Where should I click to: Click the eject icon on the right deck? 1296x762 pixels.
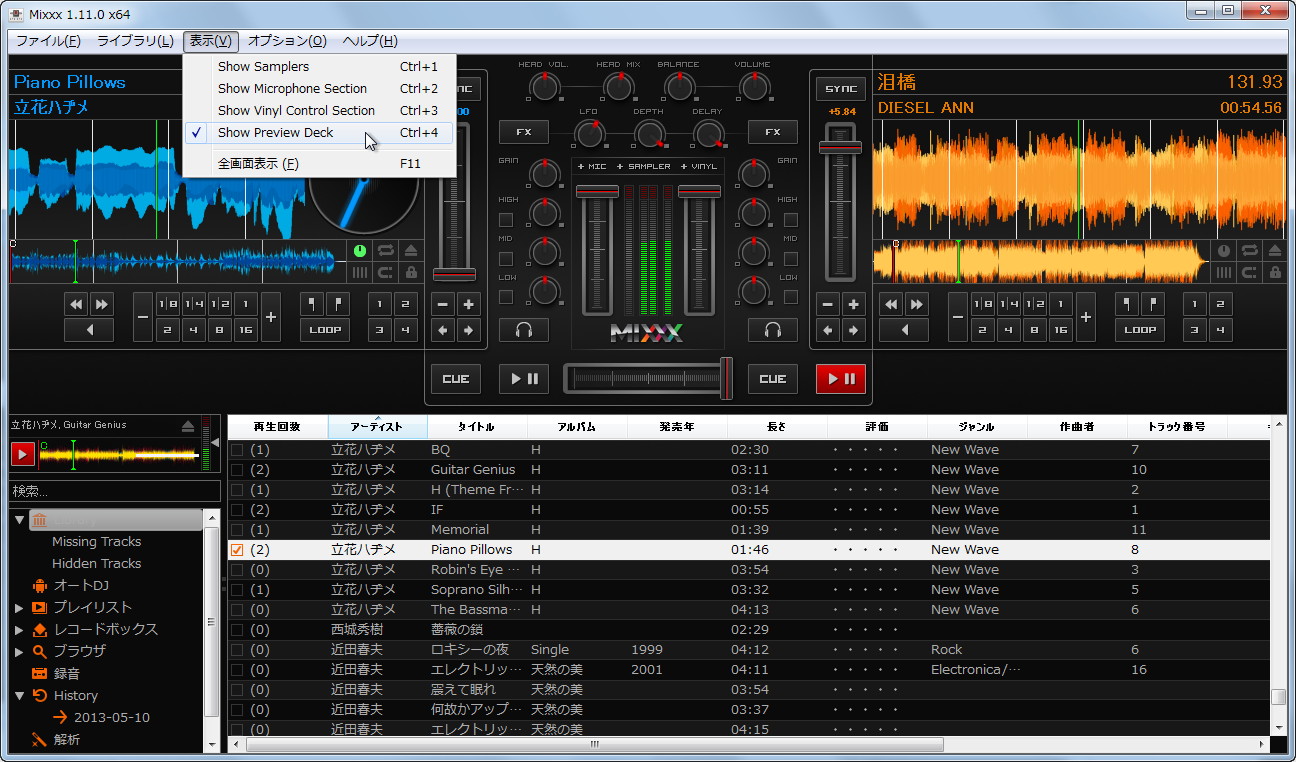pos(1274,249)
